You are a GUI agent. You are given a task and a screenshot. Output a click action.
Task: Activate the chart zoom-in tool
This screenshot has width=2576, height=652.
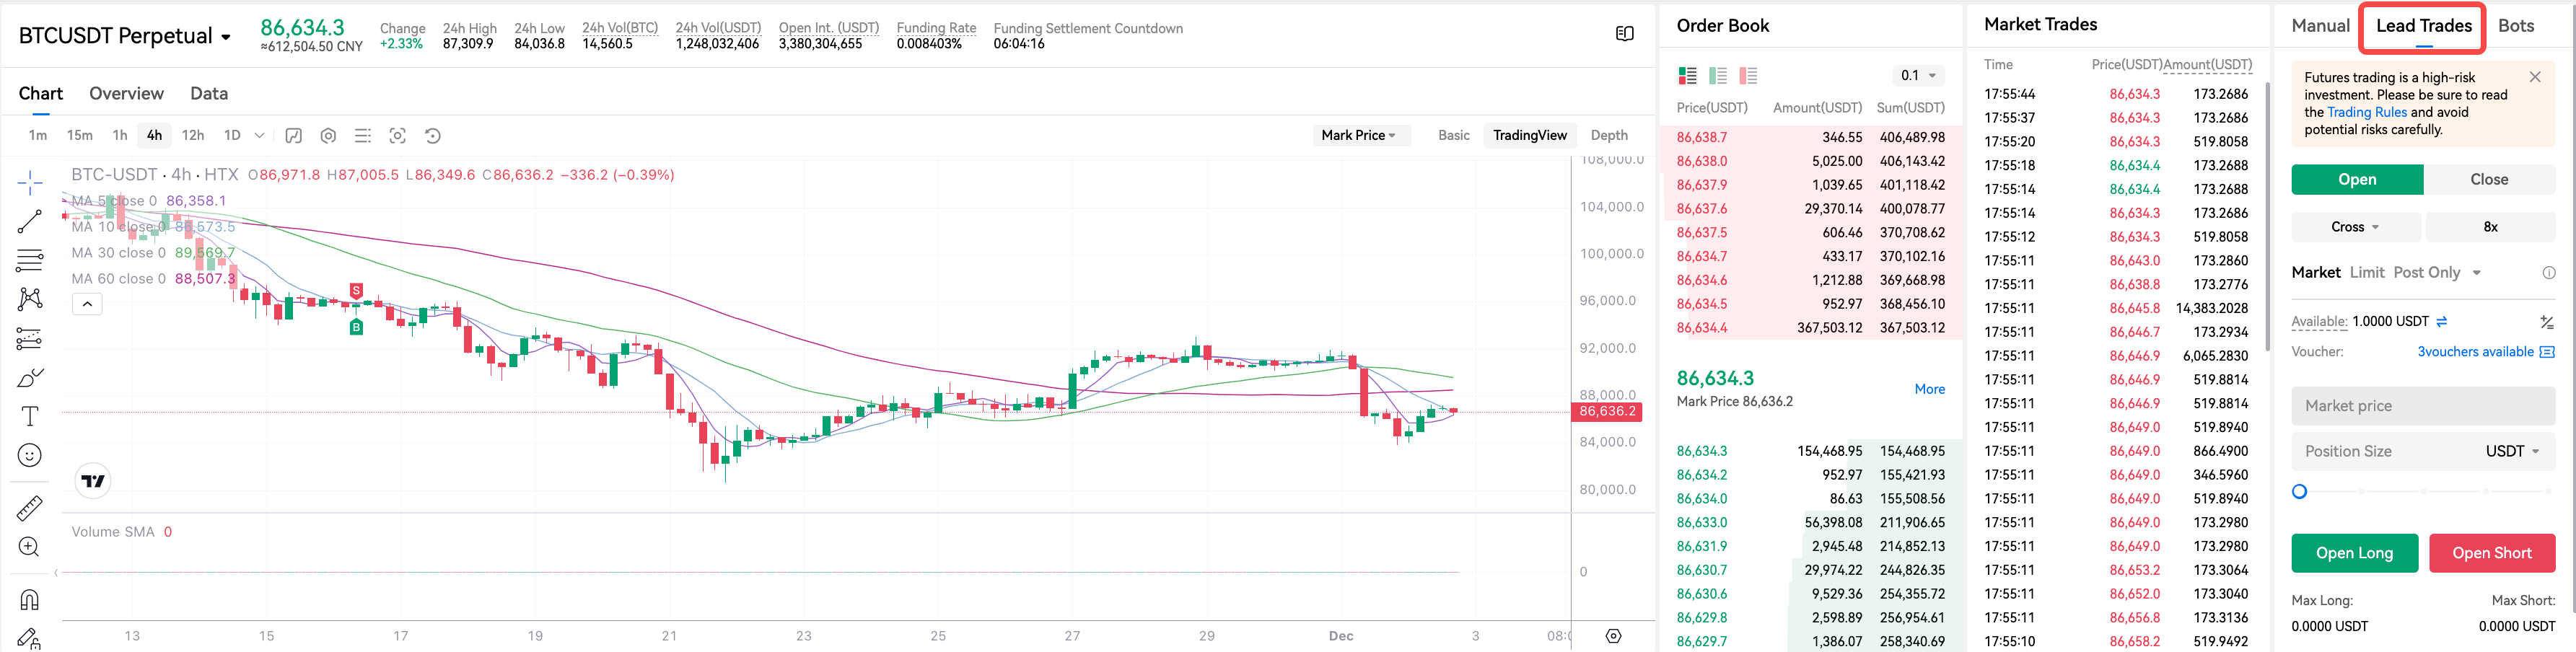(x=30, y=547)
